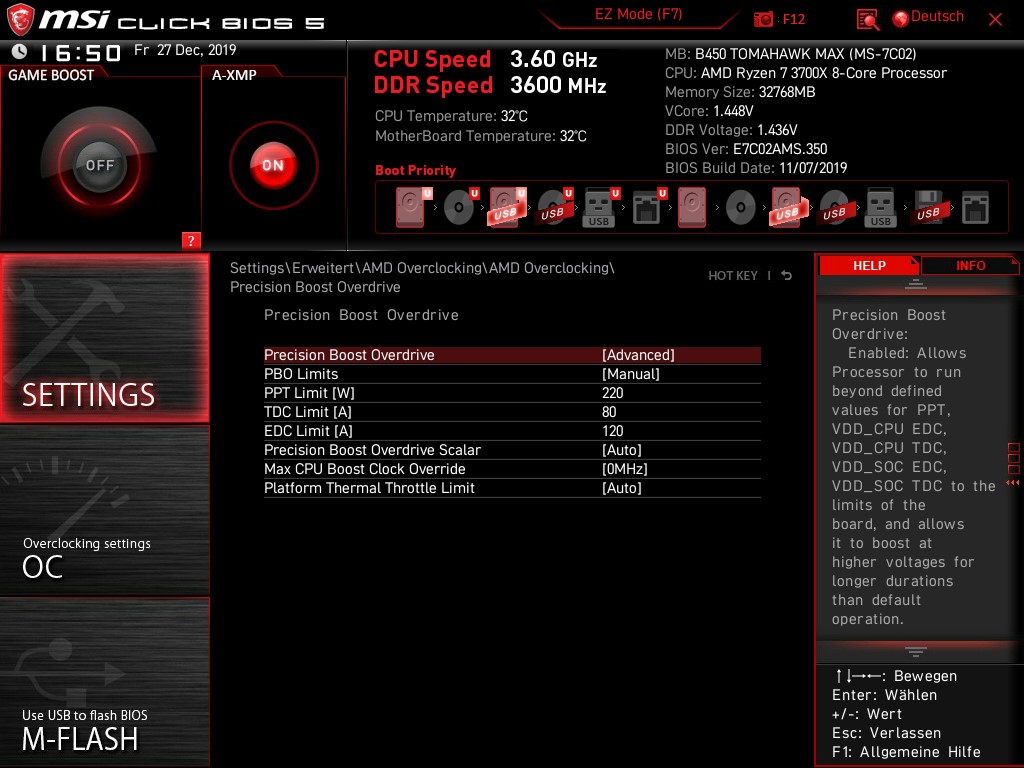This screenshot has width=1024, height=768.
Task: Click the UEFI USB key boot icon
Action: click(601, 207)
